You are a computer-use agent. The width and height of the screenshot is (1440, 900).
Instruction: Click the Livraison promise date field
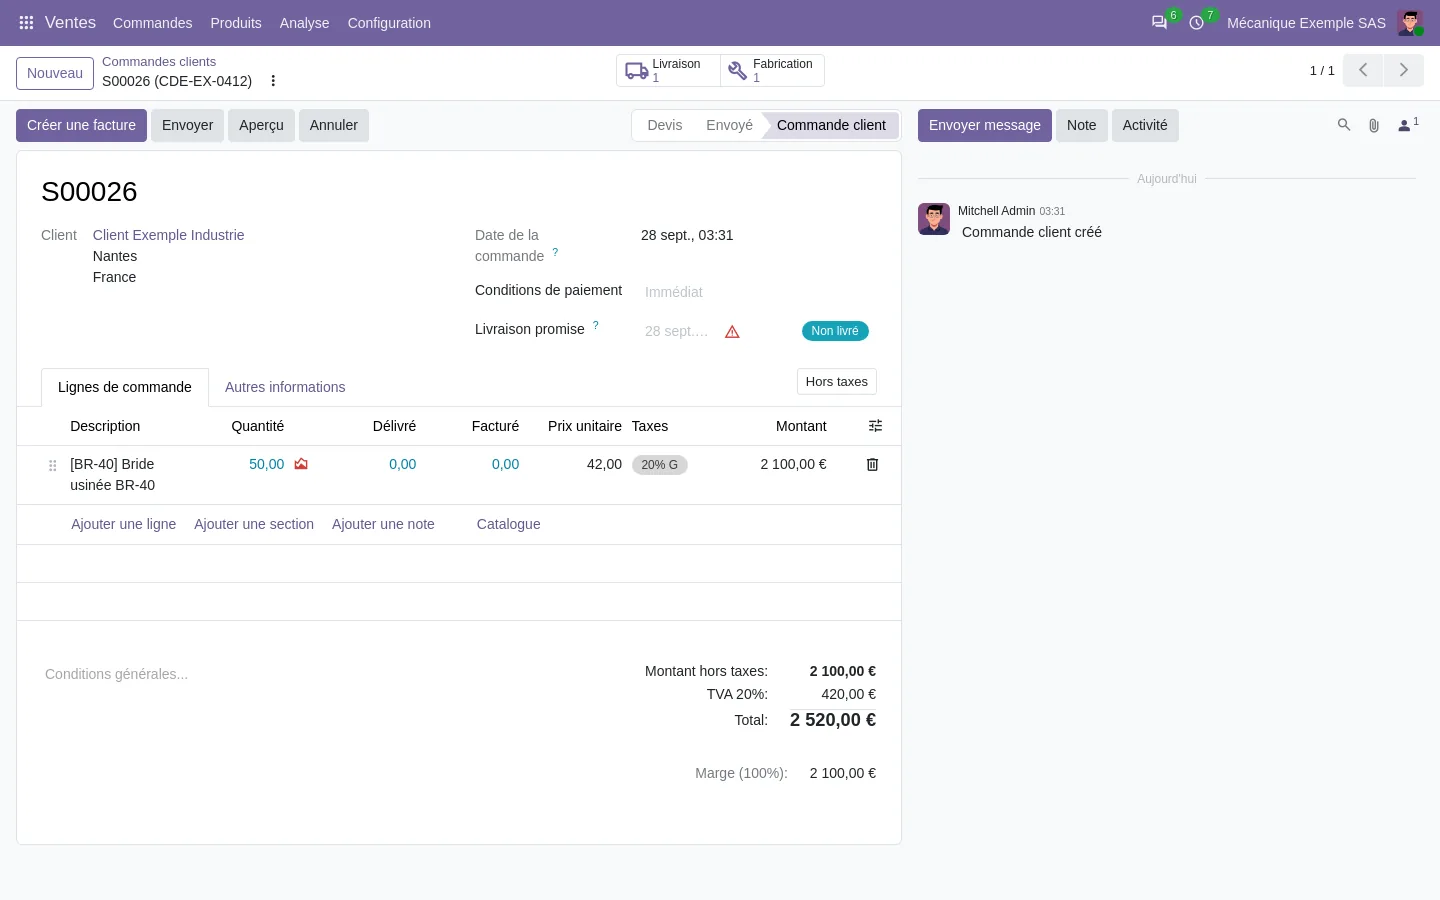pyautogui.click(x=677, y=331)
